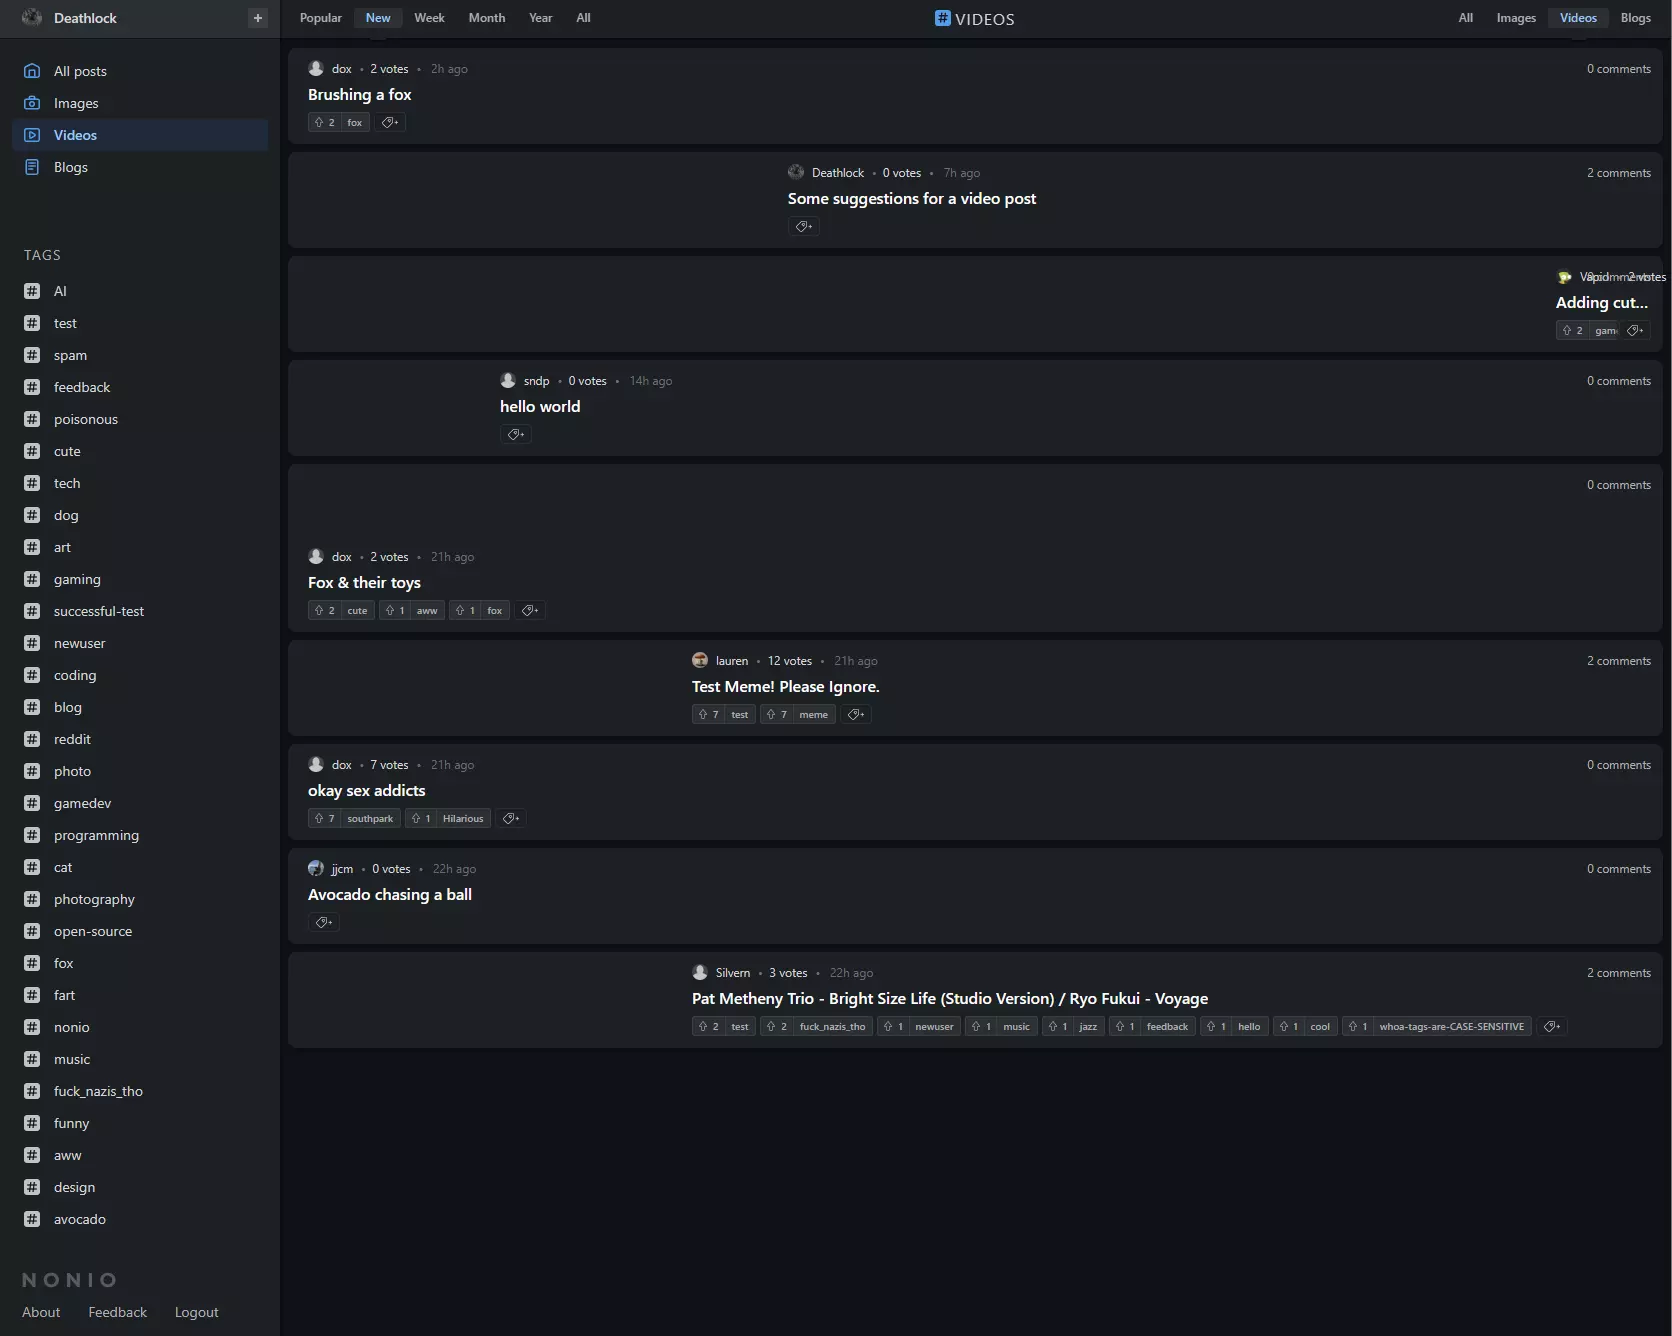1672x1336 pixels.
Task: Open the post titled Brushing a fox
Action: click(x=359, y=95)
